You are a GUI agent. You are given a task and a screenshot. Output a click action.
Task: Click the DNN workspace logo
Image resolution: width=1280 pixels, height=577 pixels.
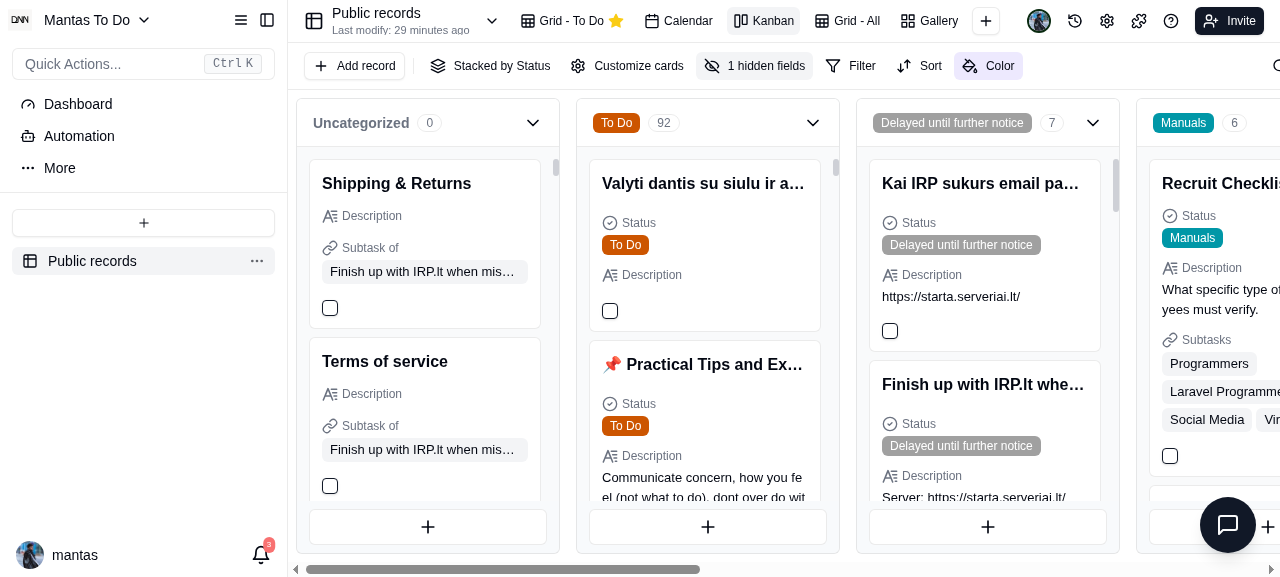pyautogui.click(x=20, y=20)
